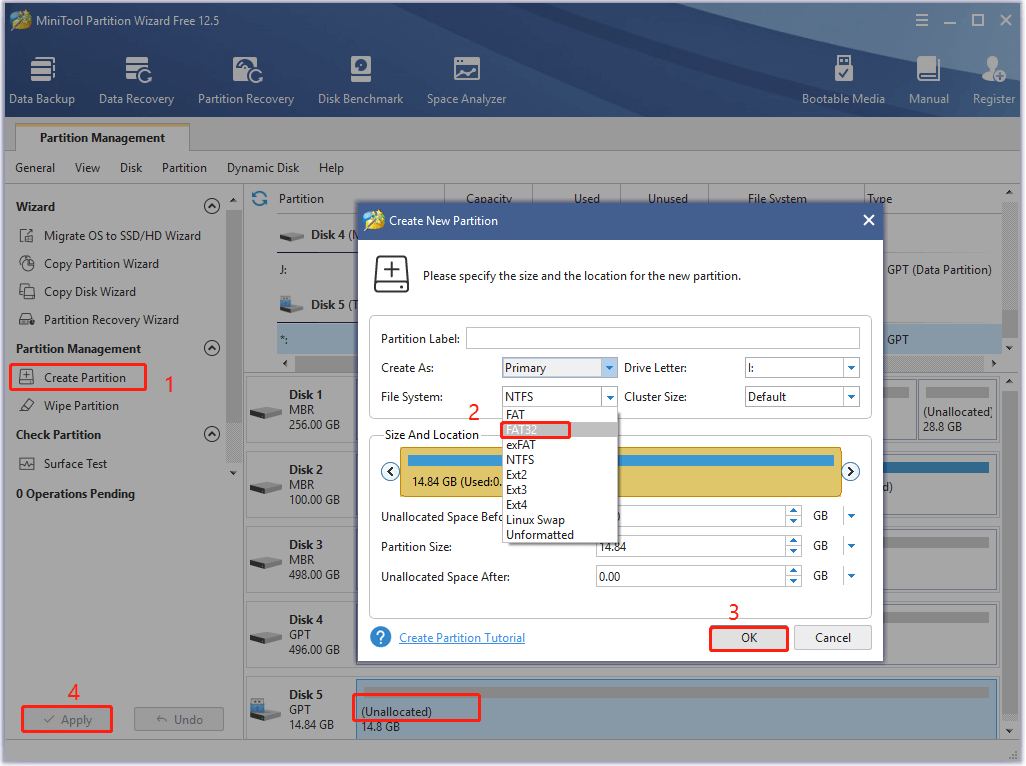Click the help question mark icon in dialog

pyautogui.click(x=381, y=637)
